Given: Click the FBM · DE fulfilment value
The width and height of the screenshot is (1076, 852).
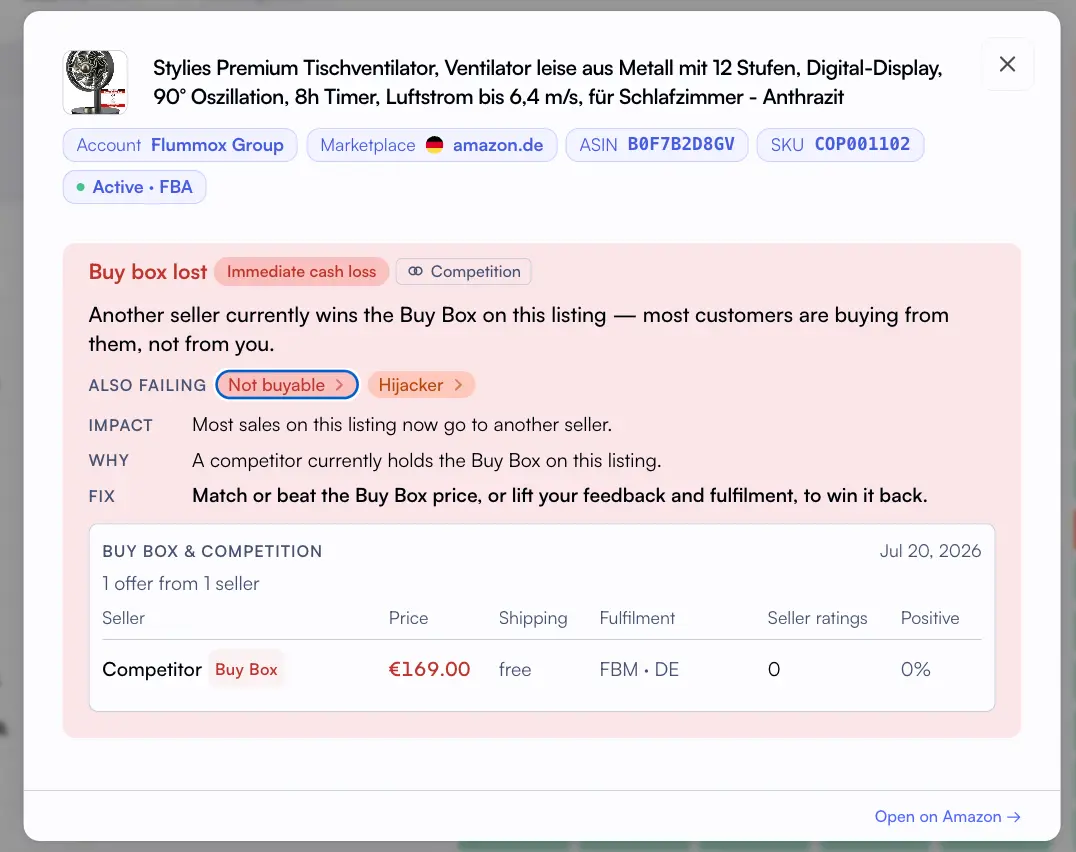Looking at the screenshot, I should pyautogui.click(x=639, y=670).
